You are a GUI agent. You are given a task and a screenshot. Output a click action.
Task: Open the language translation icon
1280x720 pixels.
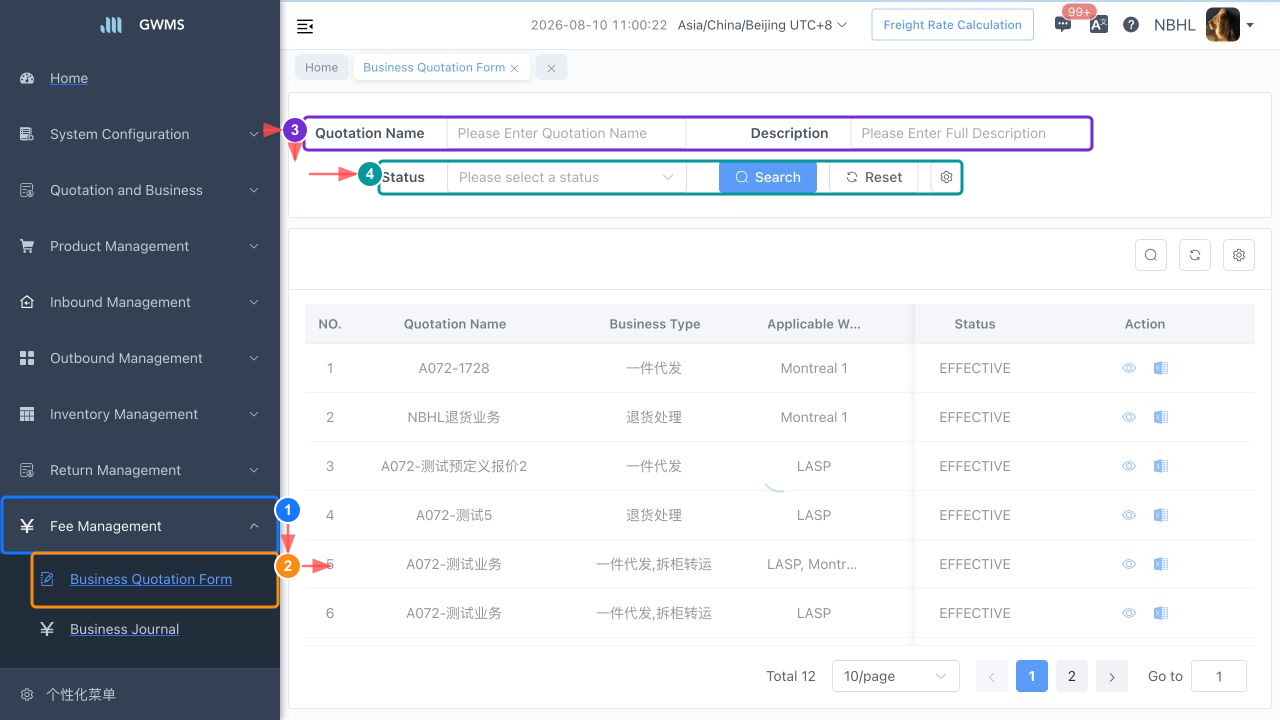[x=1098, y=25]
